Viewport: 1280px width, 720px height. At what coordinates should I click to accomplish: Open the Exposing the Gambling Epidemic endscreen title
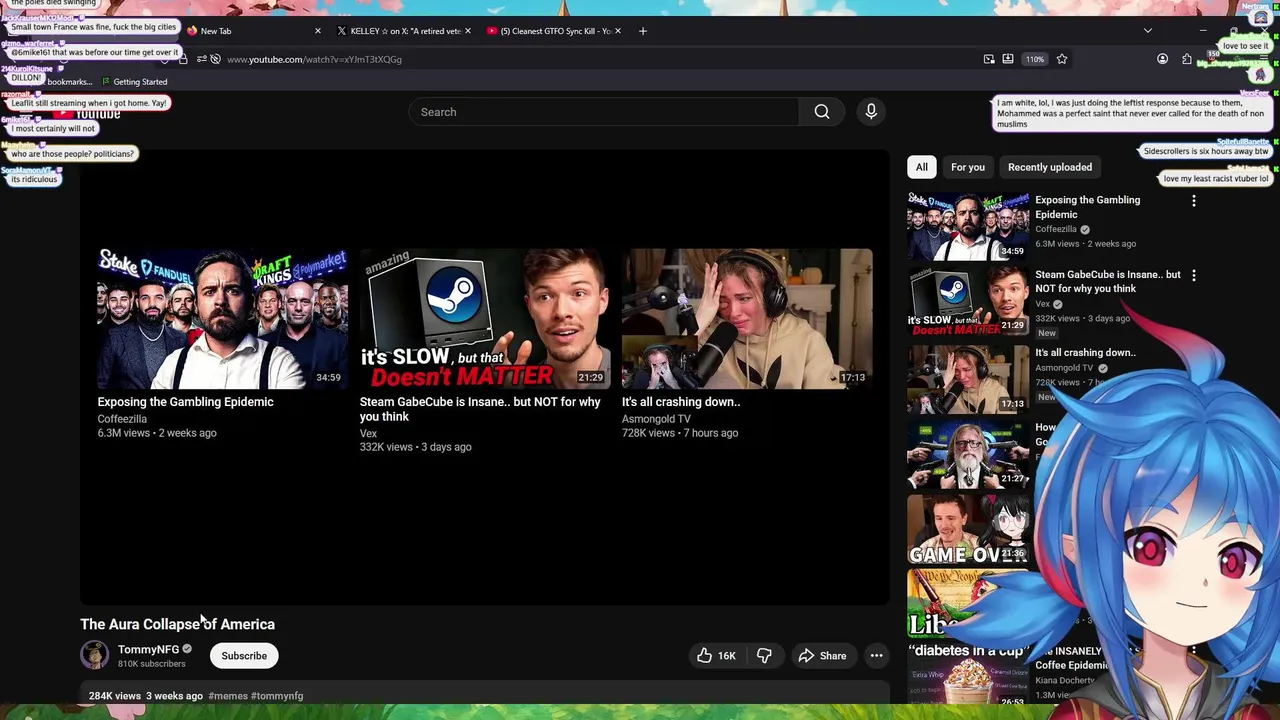pyautogui.click(x=185, y=402)
